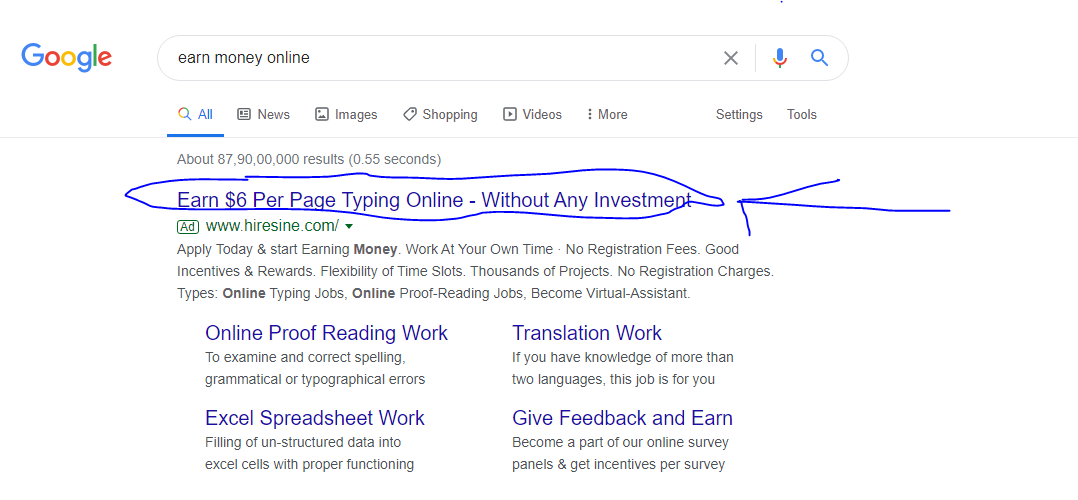Viewport: 1078px width, 500px height.
Task: Open the Give Feedback and Earn sitelink
Action: tap(622, 418)
